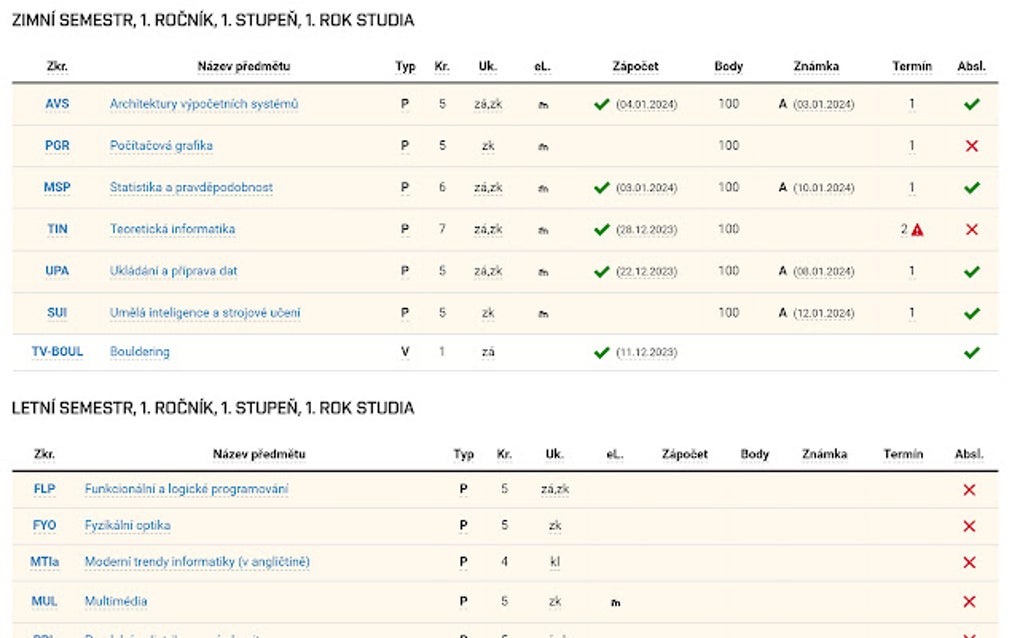Viewport: 1020px width, 638px height.
Task: Click the MTIa course abbreviation
Action: (x=45, y=562)
